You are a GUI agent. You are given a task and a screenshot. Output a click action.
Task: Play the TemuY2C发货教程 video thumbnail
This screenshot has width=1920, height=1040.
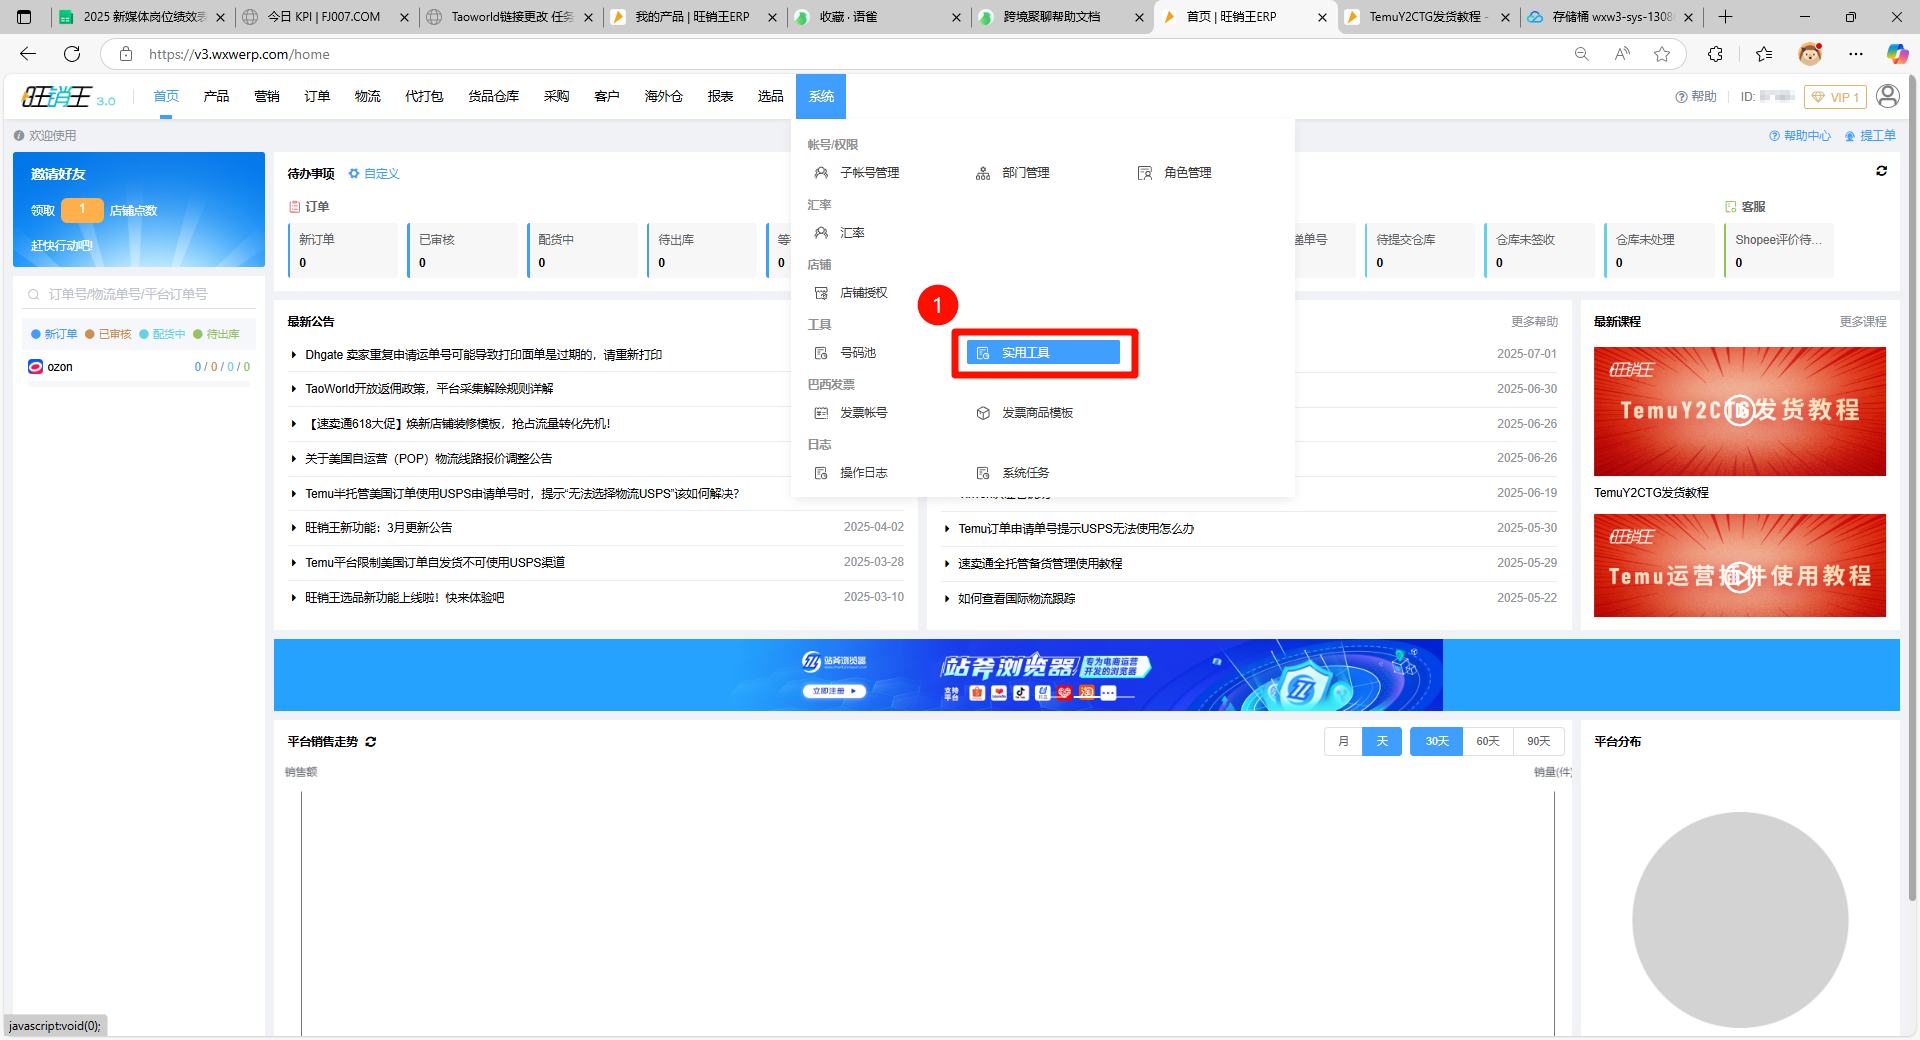pyautogui.click(x=1740, y=411)
